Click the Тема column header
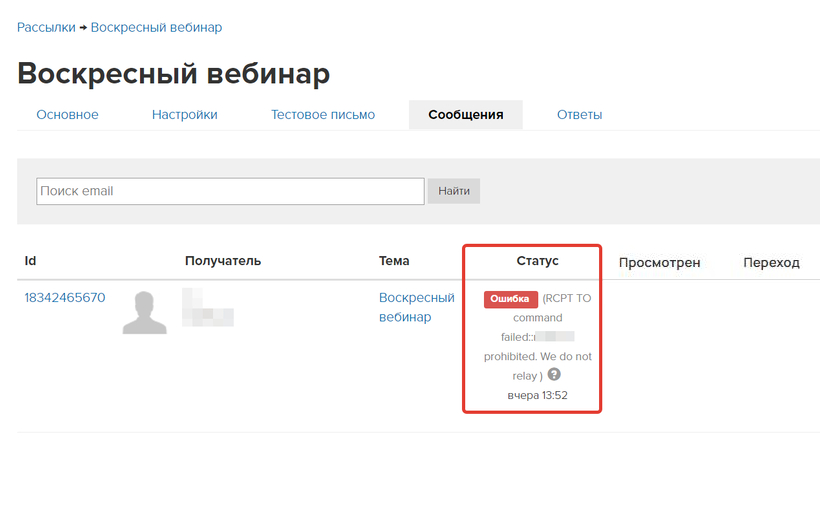Screen dimensions: 820x527 point(394,260)
